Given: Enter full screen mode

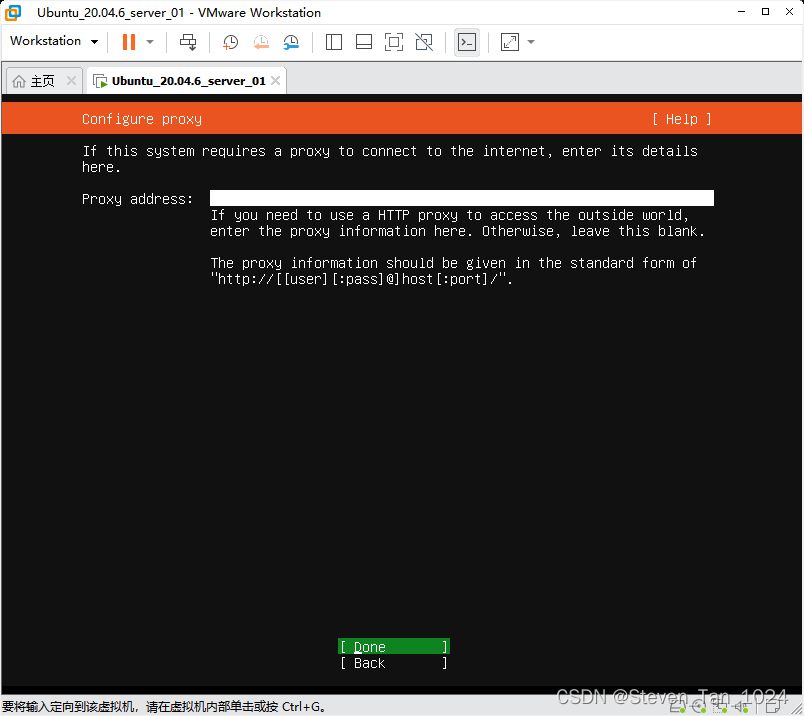Looking at the screenshot, I should click(394, 42).
